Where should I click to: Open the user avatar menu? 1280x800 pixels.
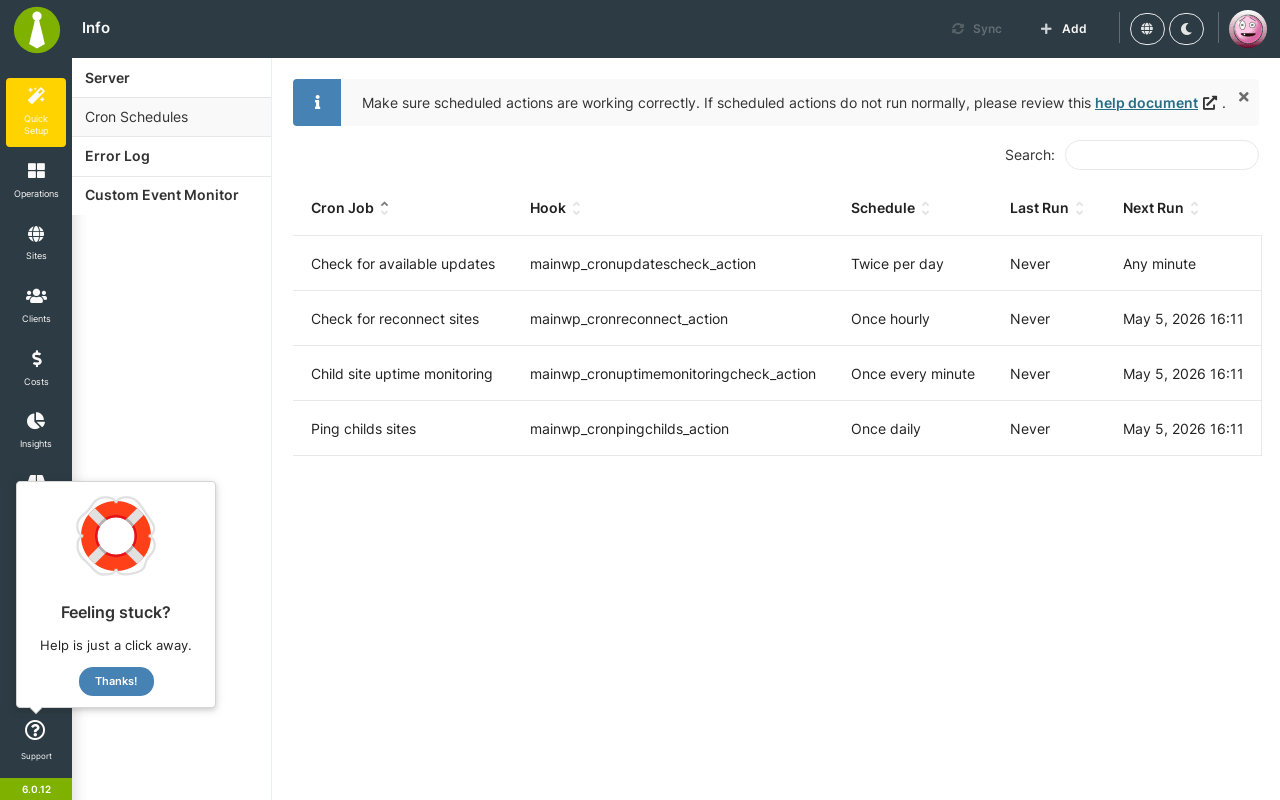1248,29
